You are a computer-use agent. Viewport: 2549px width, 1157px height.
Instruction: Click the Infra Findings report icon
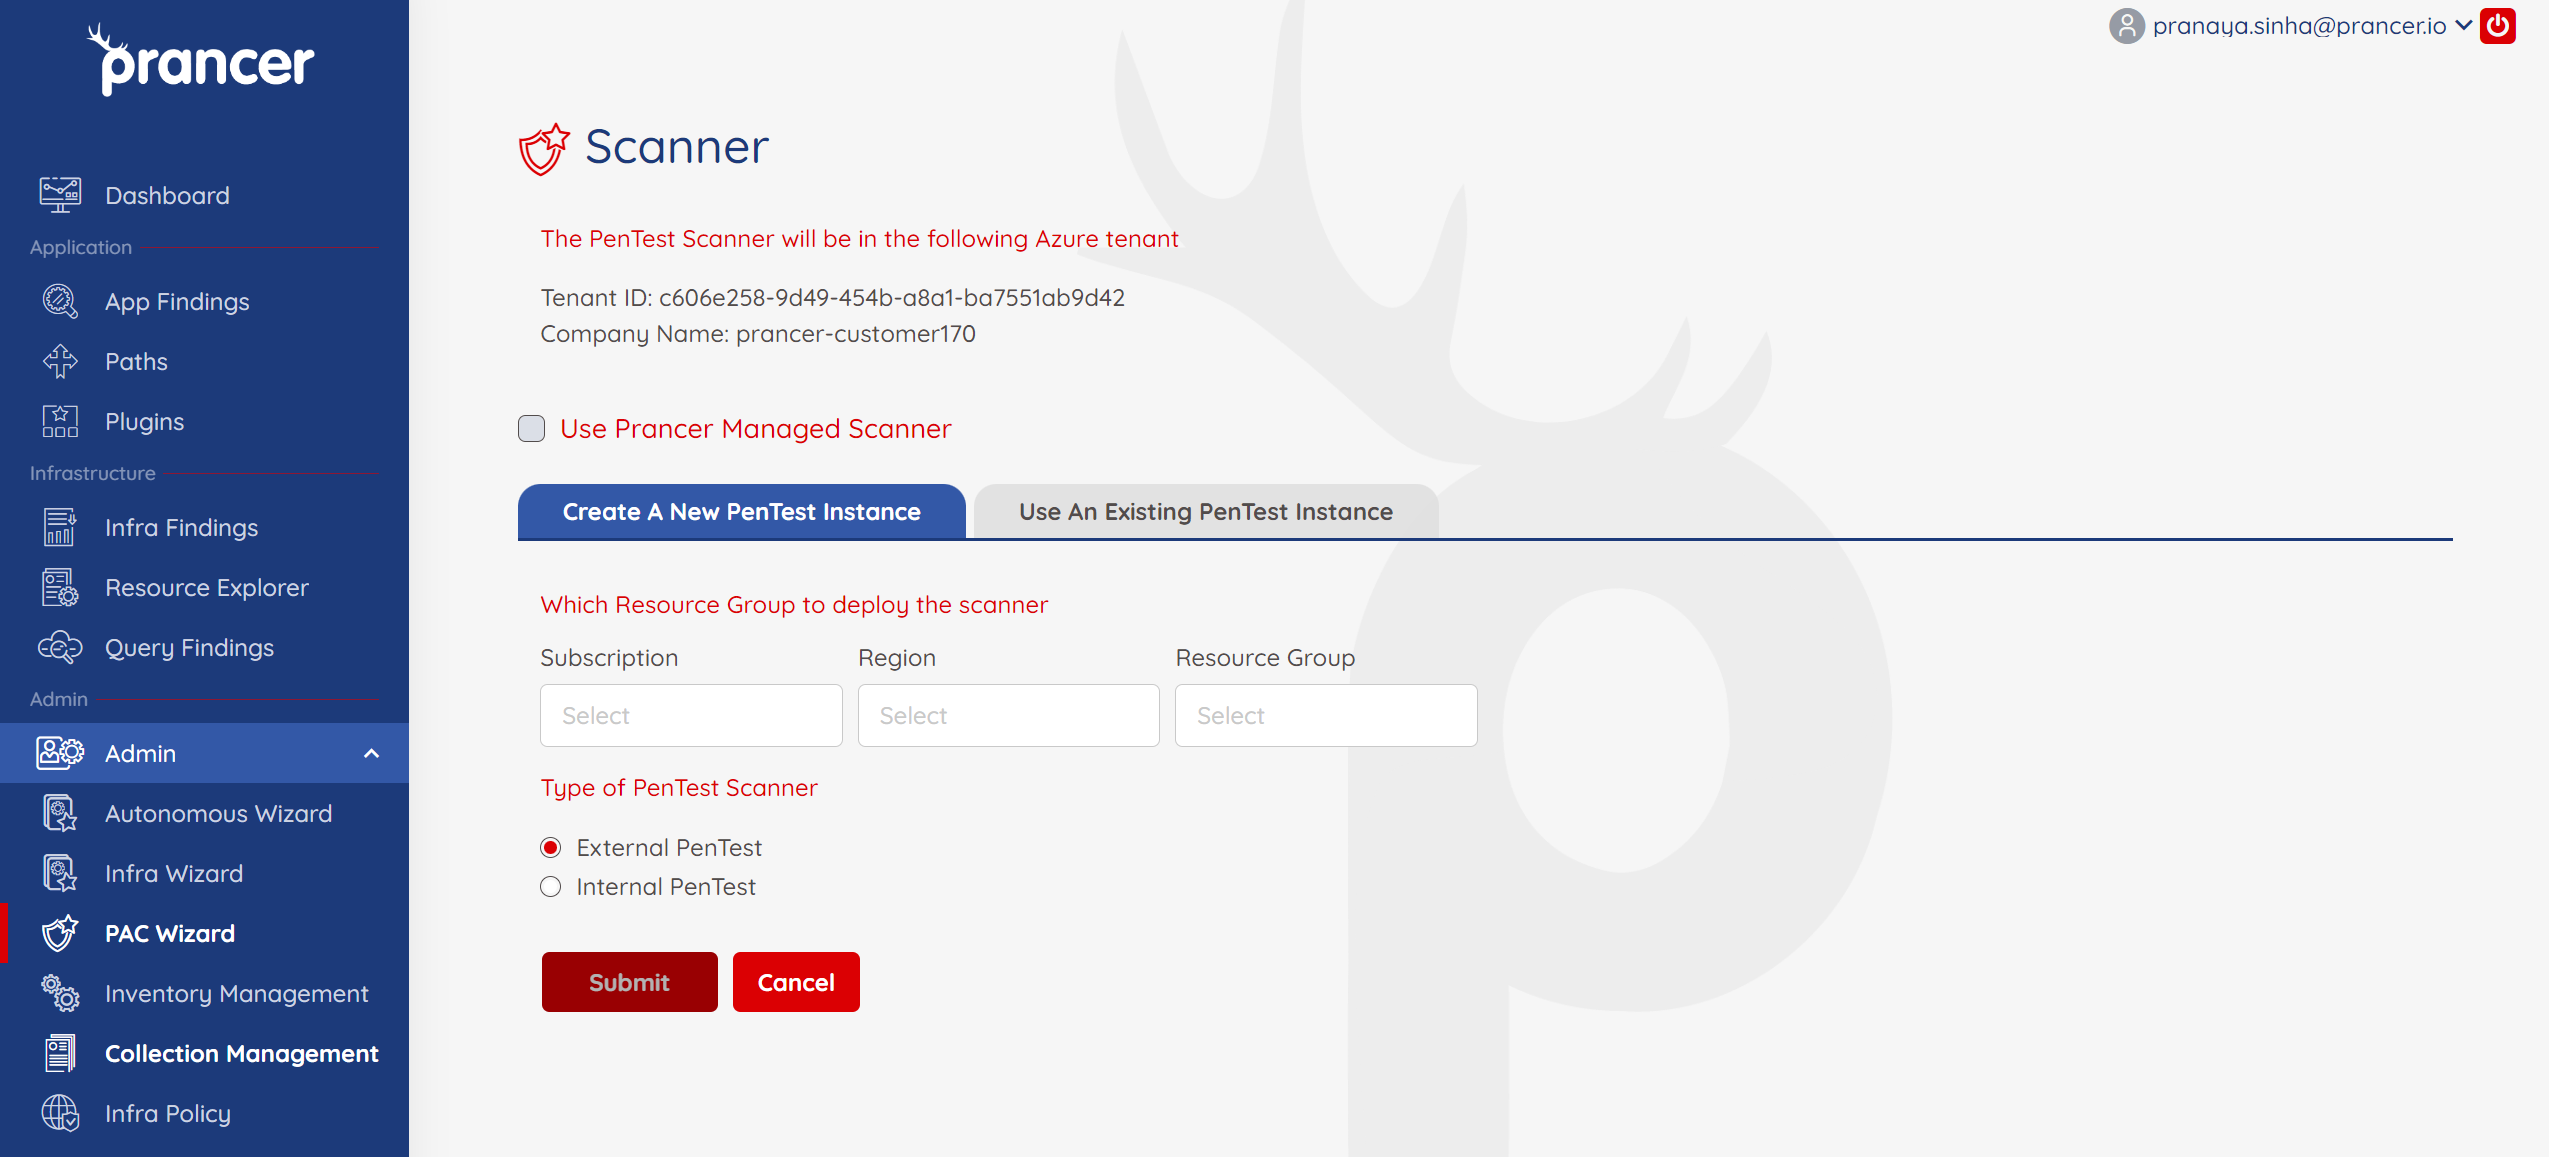(60, 527)
